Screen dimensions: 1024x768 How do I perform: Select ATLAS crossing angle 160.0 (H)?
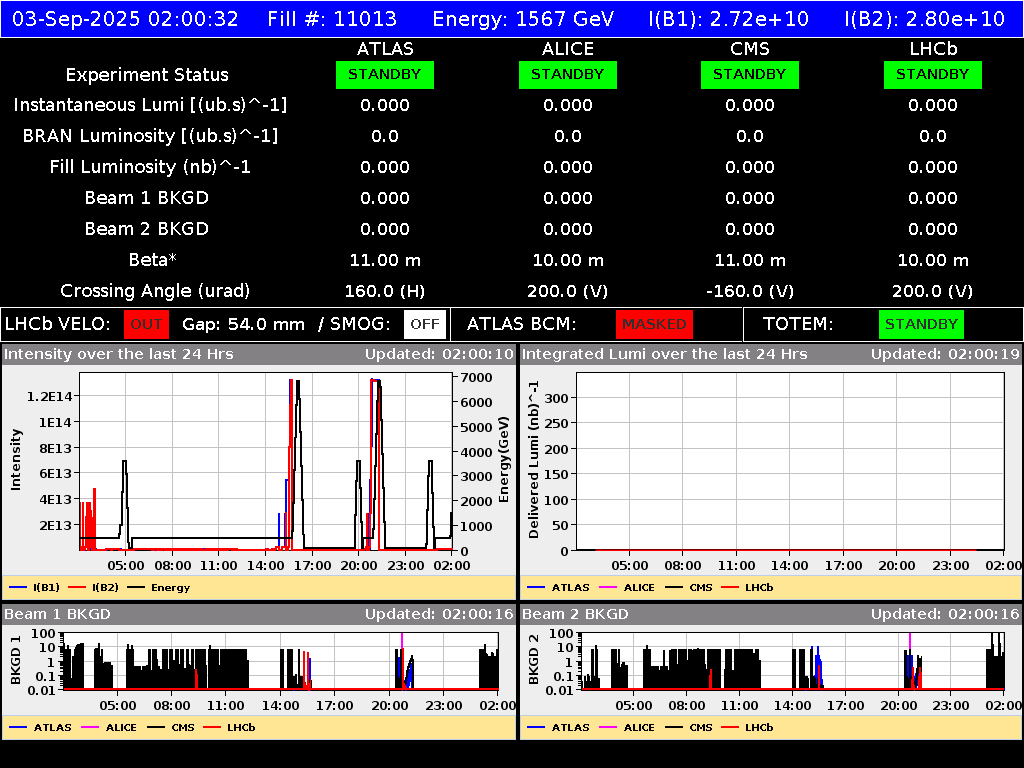385,291
